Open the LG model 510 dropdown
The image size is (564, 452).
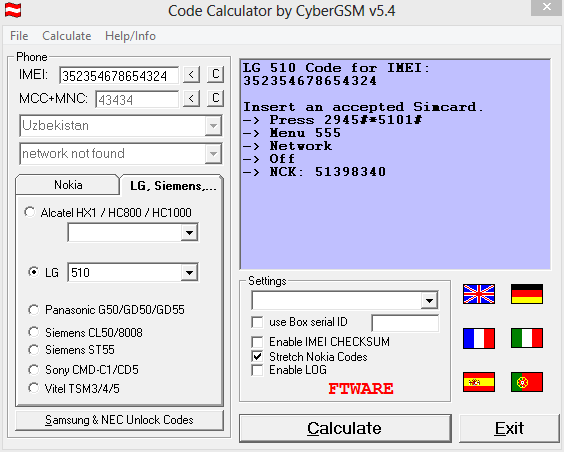coord(189,273)
